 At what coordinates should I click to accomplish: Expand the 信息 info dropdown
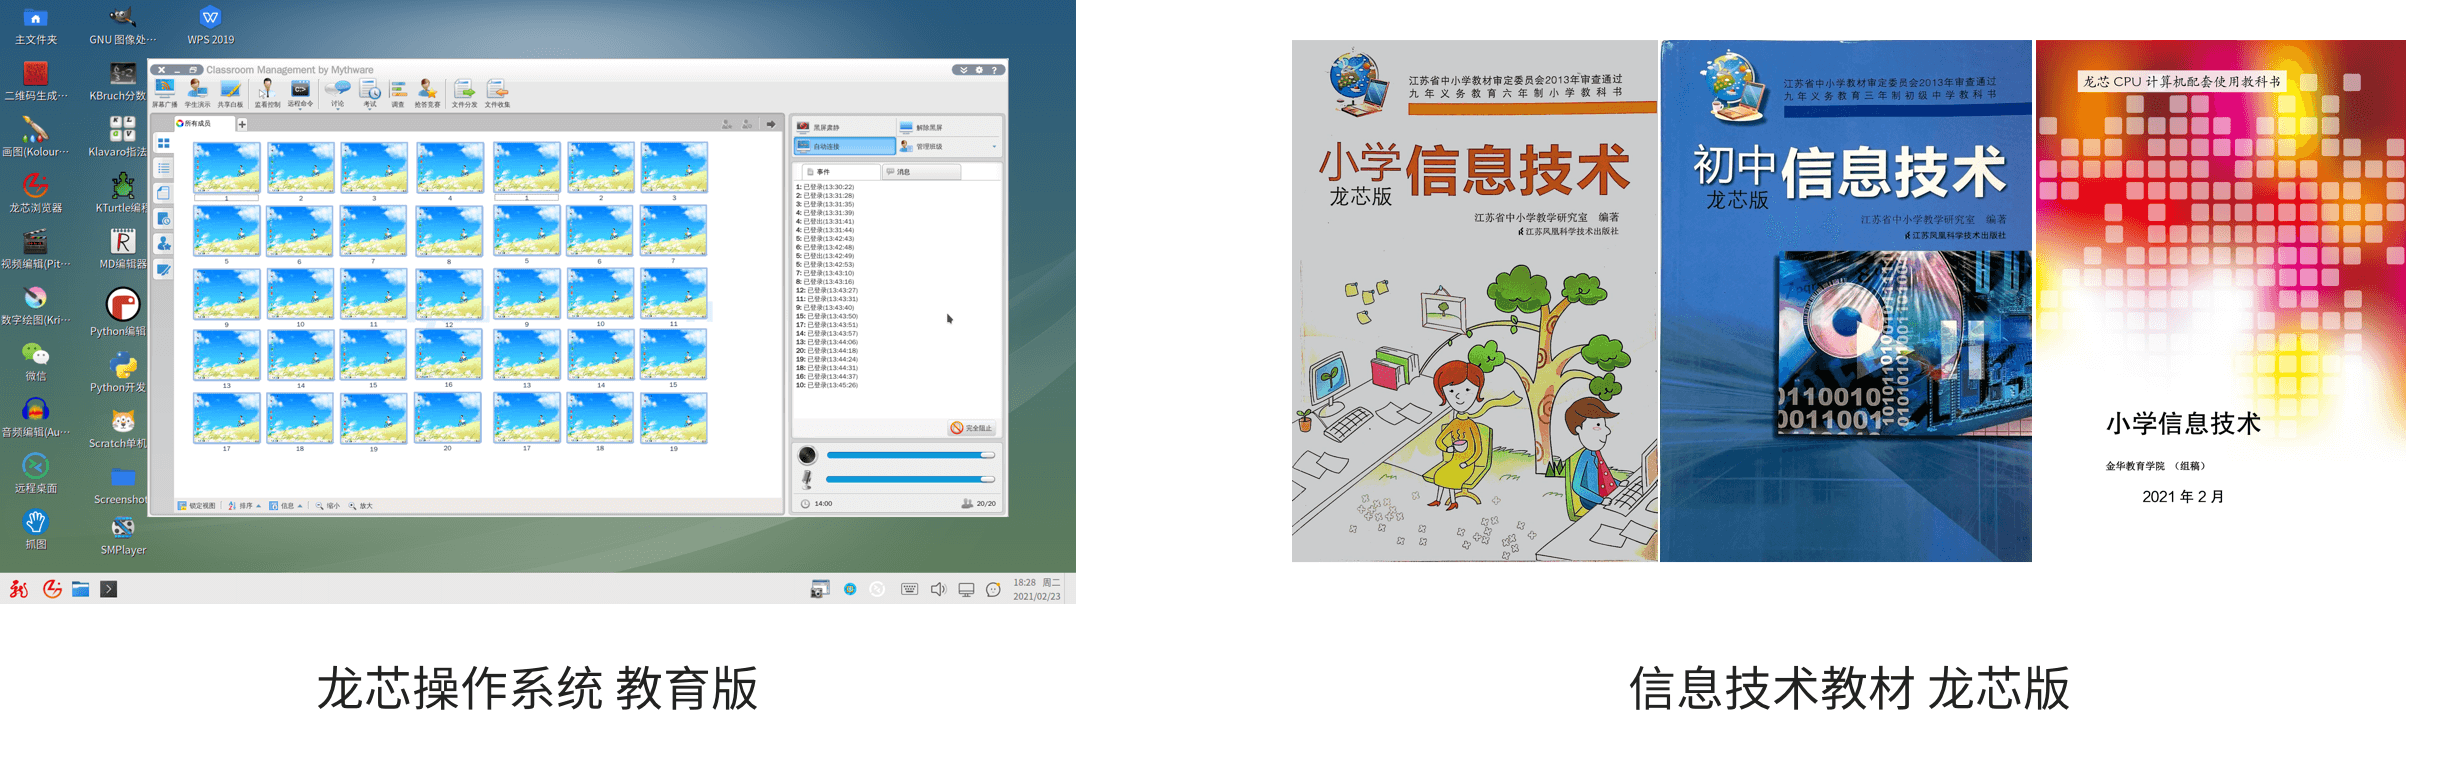(287, 506)
